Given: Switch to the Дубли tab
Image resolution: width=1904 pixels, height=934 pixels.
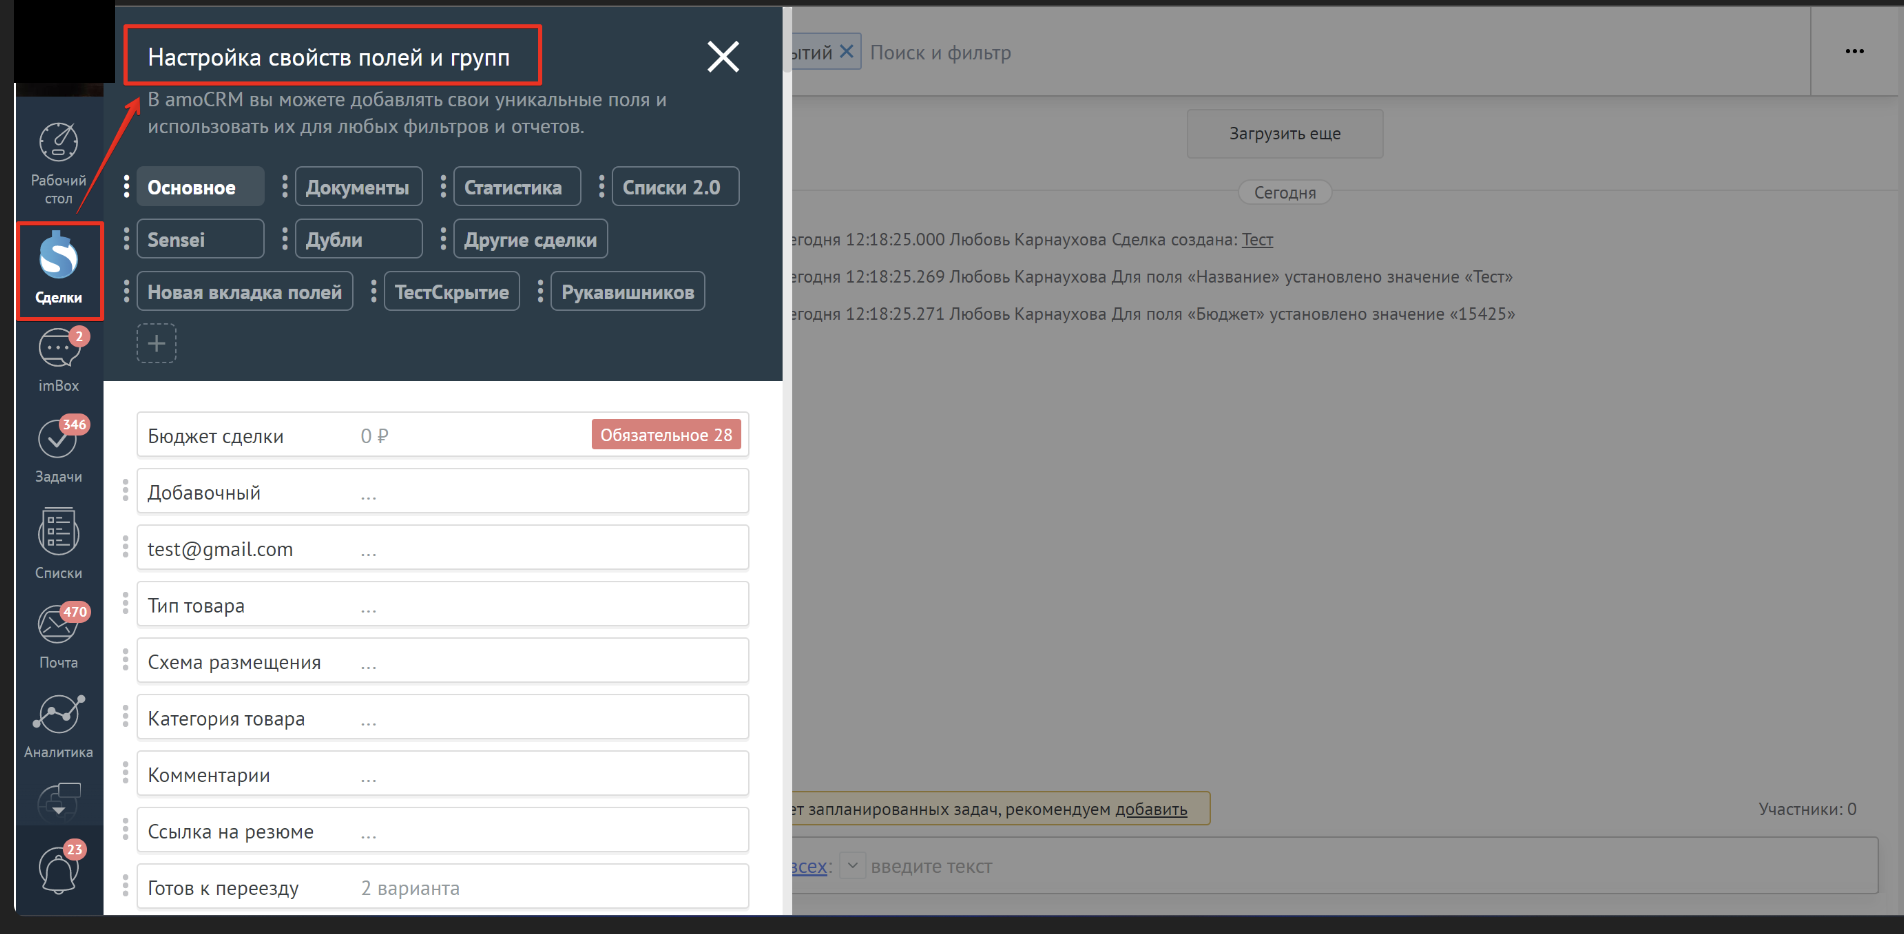Looking at the screenshot, I should click(358, 239).
